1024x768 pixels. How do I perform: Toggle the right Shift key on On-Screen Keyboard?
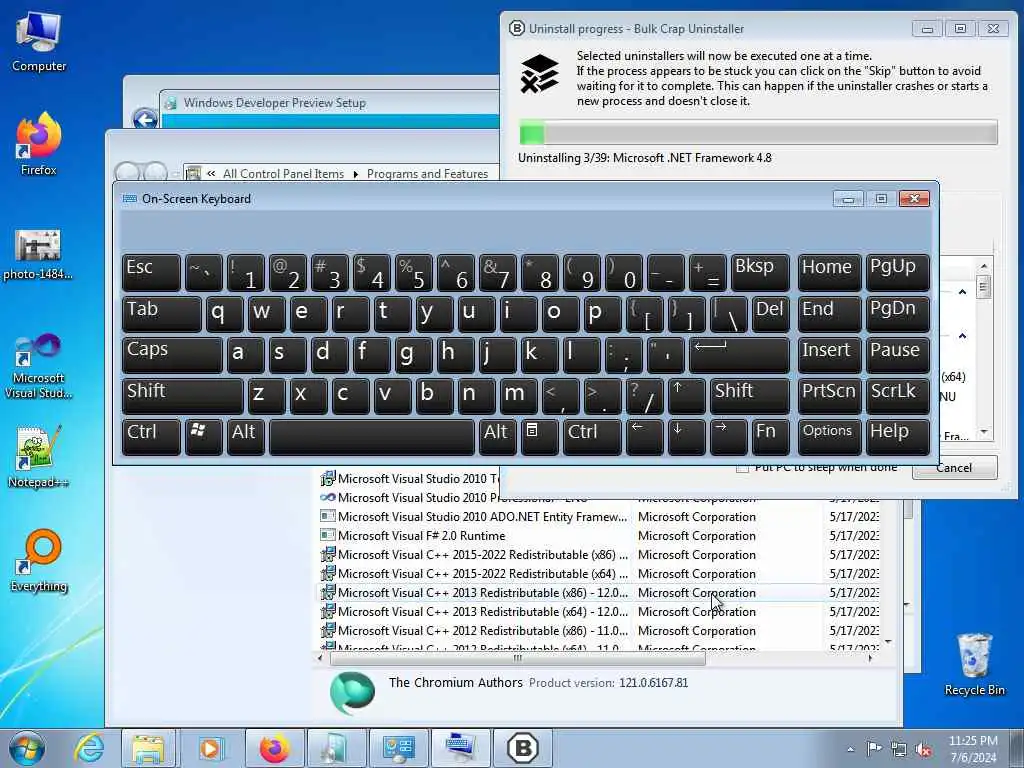coord(750,396)
